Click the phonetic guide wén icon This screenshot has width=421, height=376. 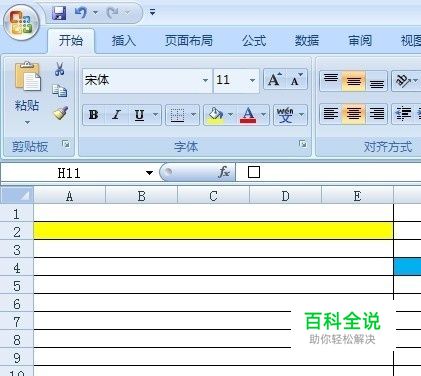(x=285, y=115)
